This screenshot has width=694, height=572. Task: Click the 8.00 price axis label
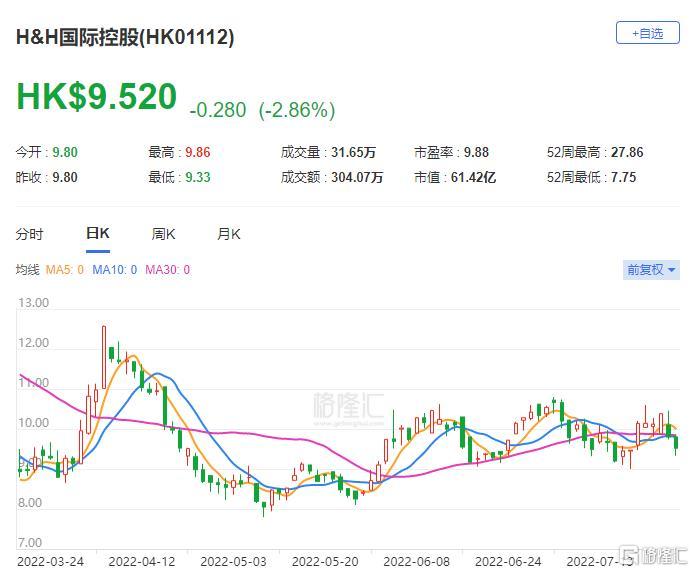tap(30, 503)
